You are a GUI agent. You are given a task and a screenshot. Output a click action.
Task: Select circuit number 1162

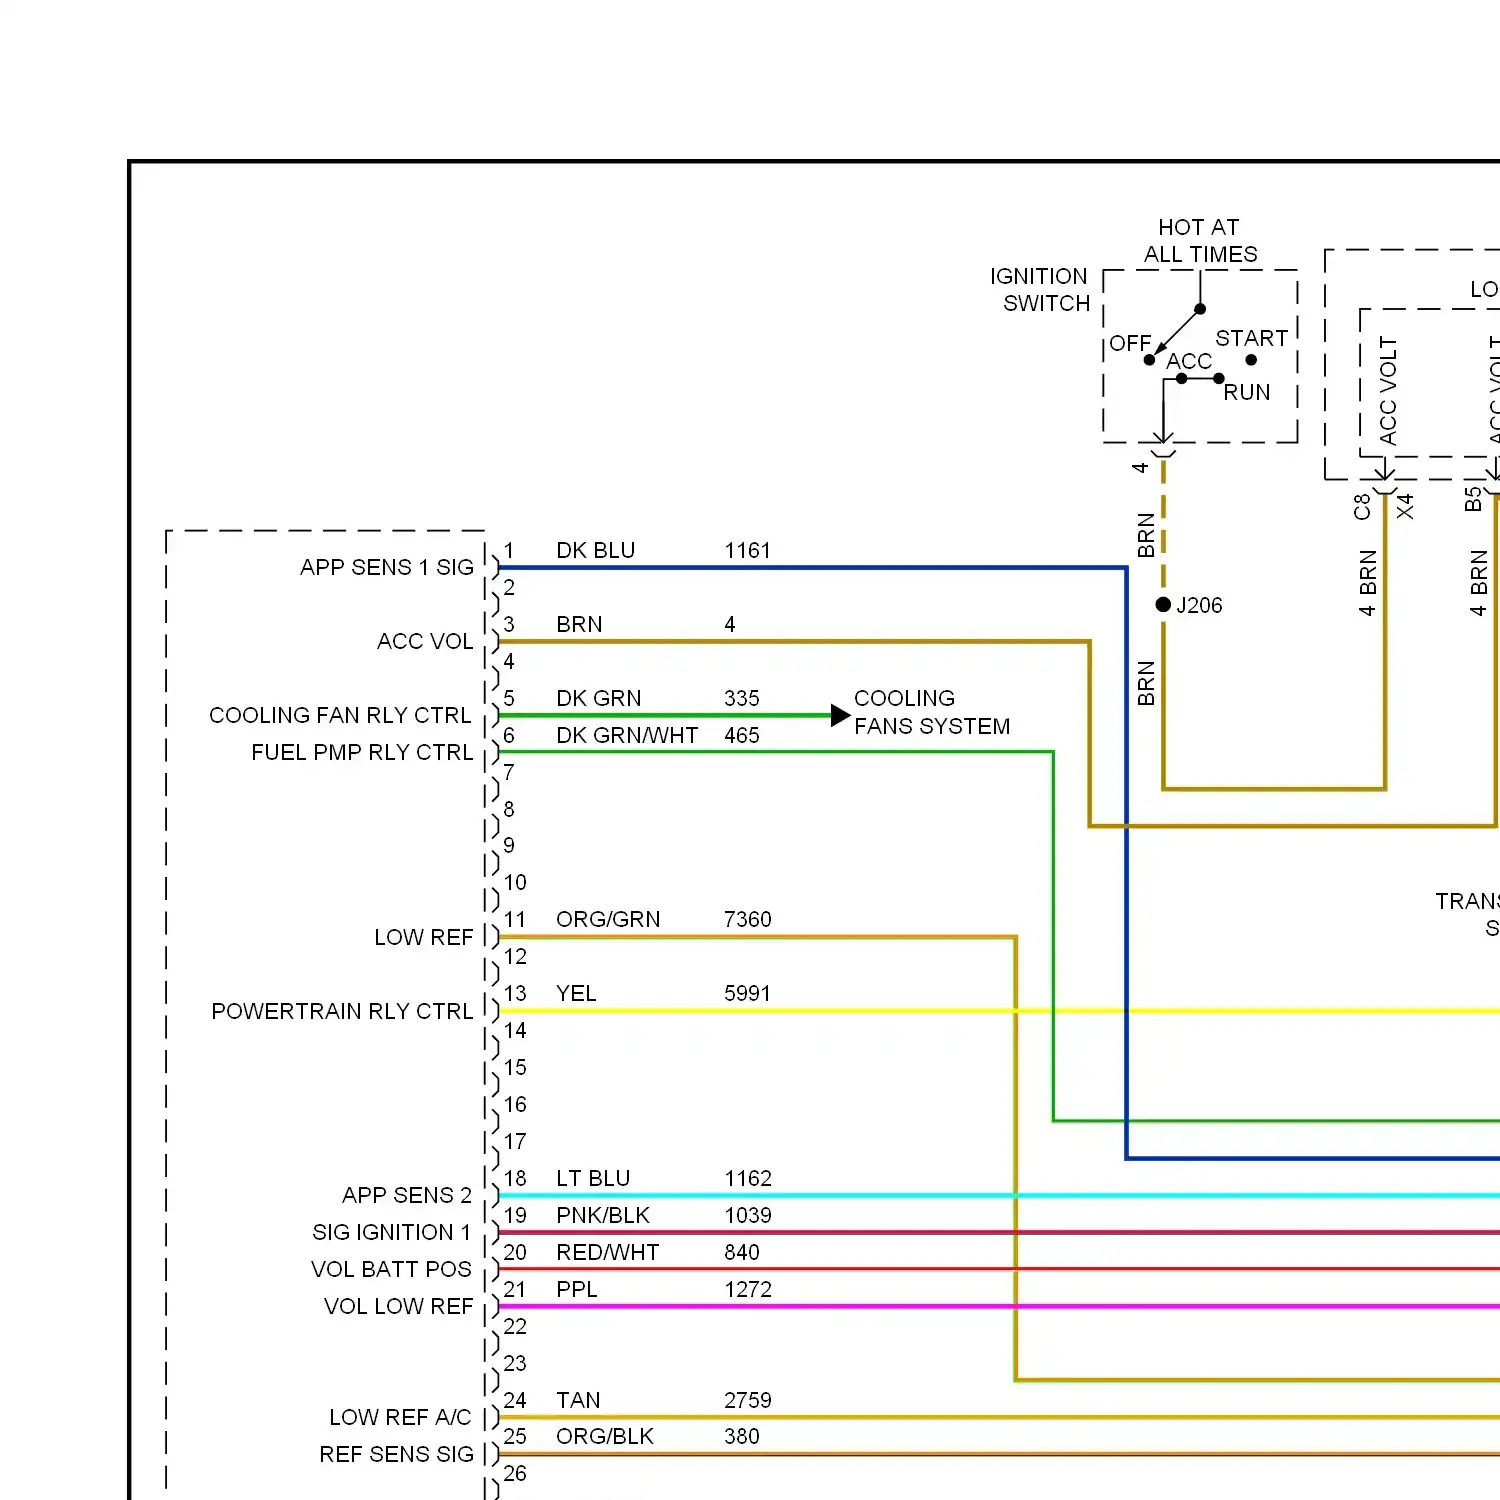[x=747, y=1178]
